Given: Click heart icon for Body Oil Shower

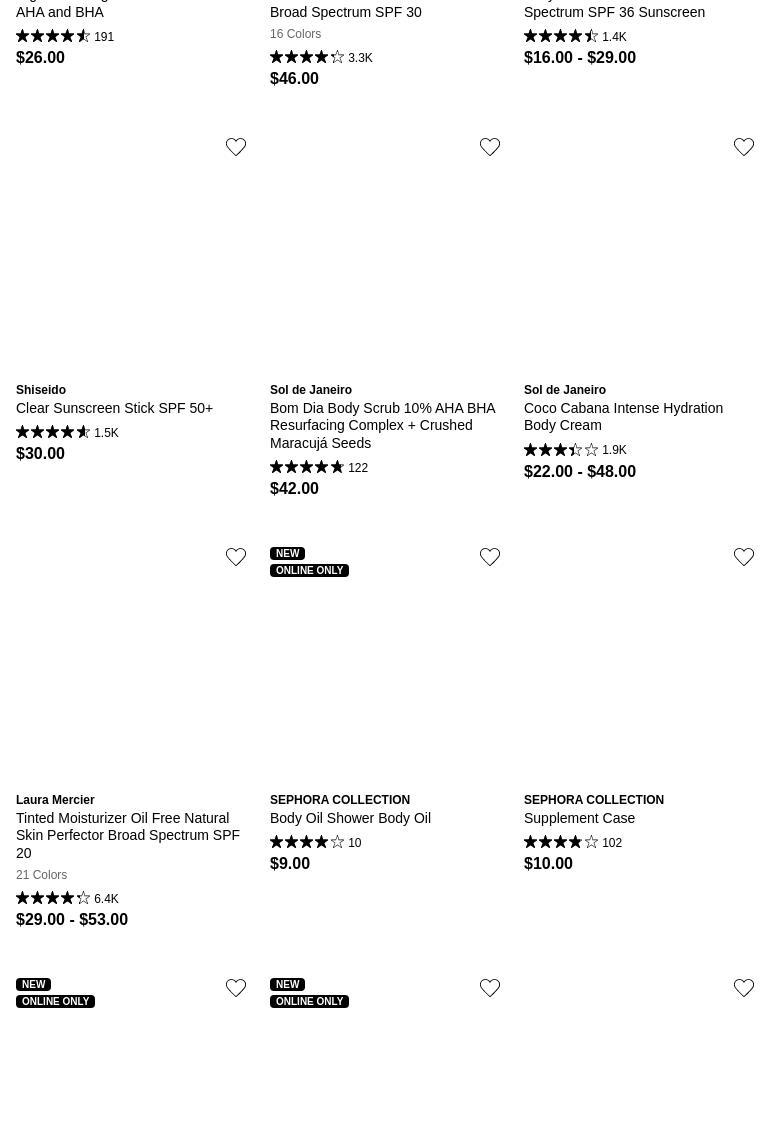Looking at the screenshot, I should [489, 557].
